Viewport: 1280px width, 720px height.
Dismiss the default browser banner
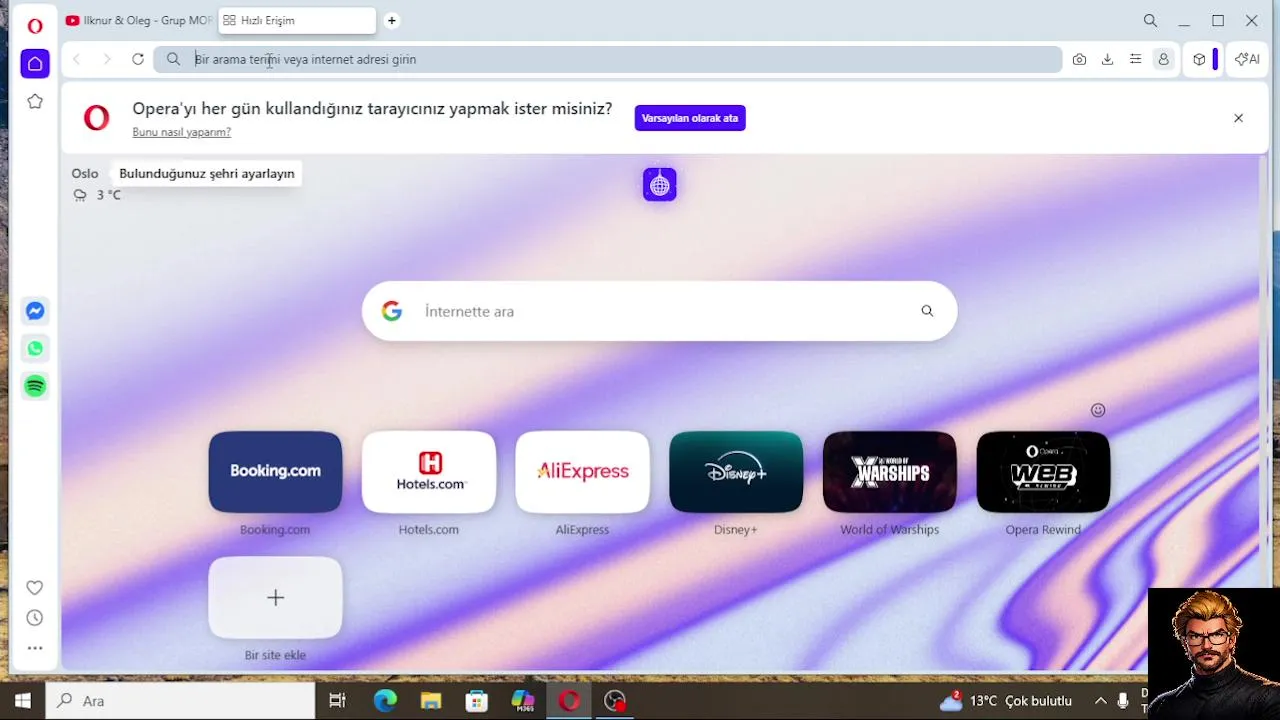[x=1238, y=118]
